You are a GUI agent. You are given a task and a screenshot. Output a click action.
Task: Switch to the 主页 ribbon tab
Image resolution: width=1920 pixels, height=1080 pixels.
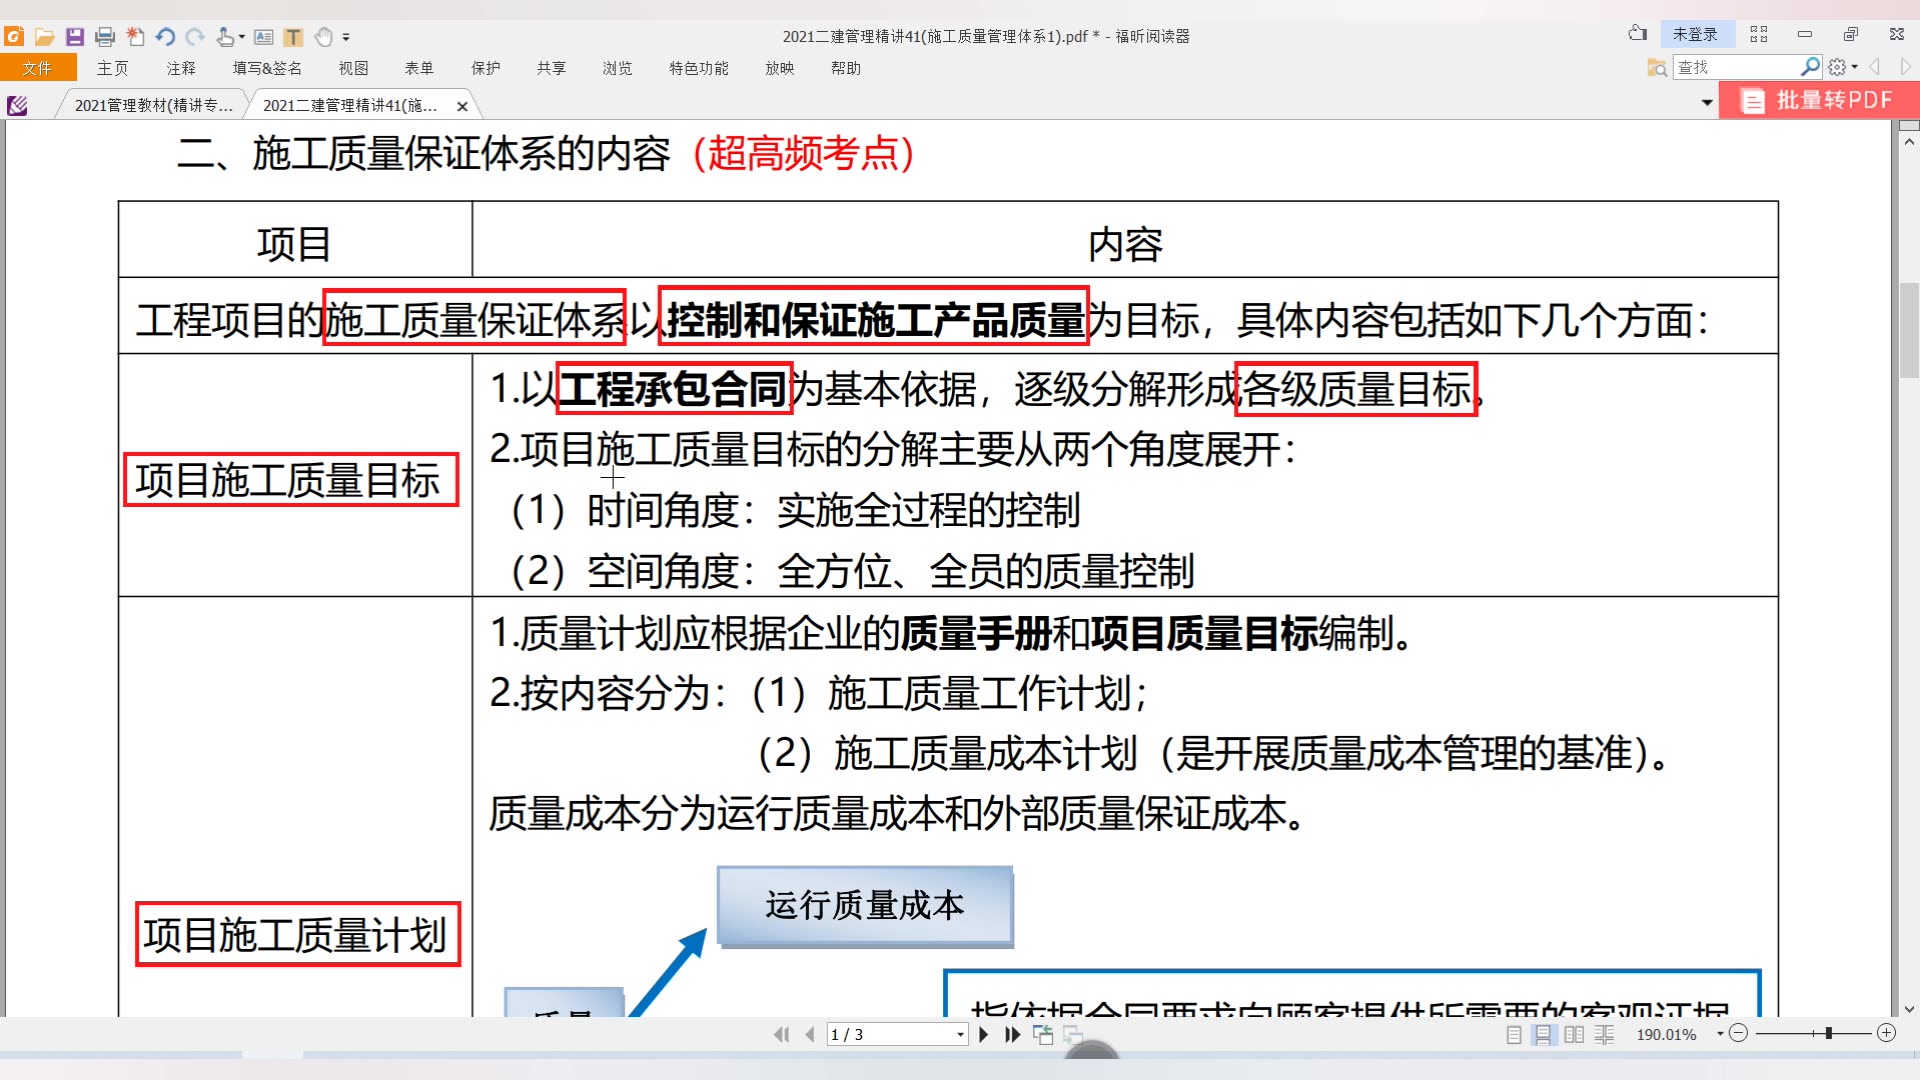112,68
